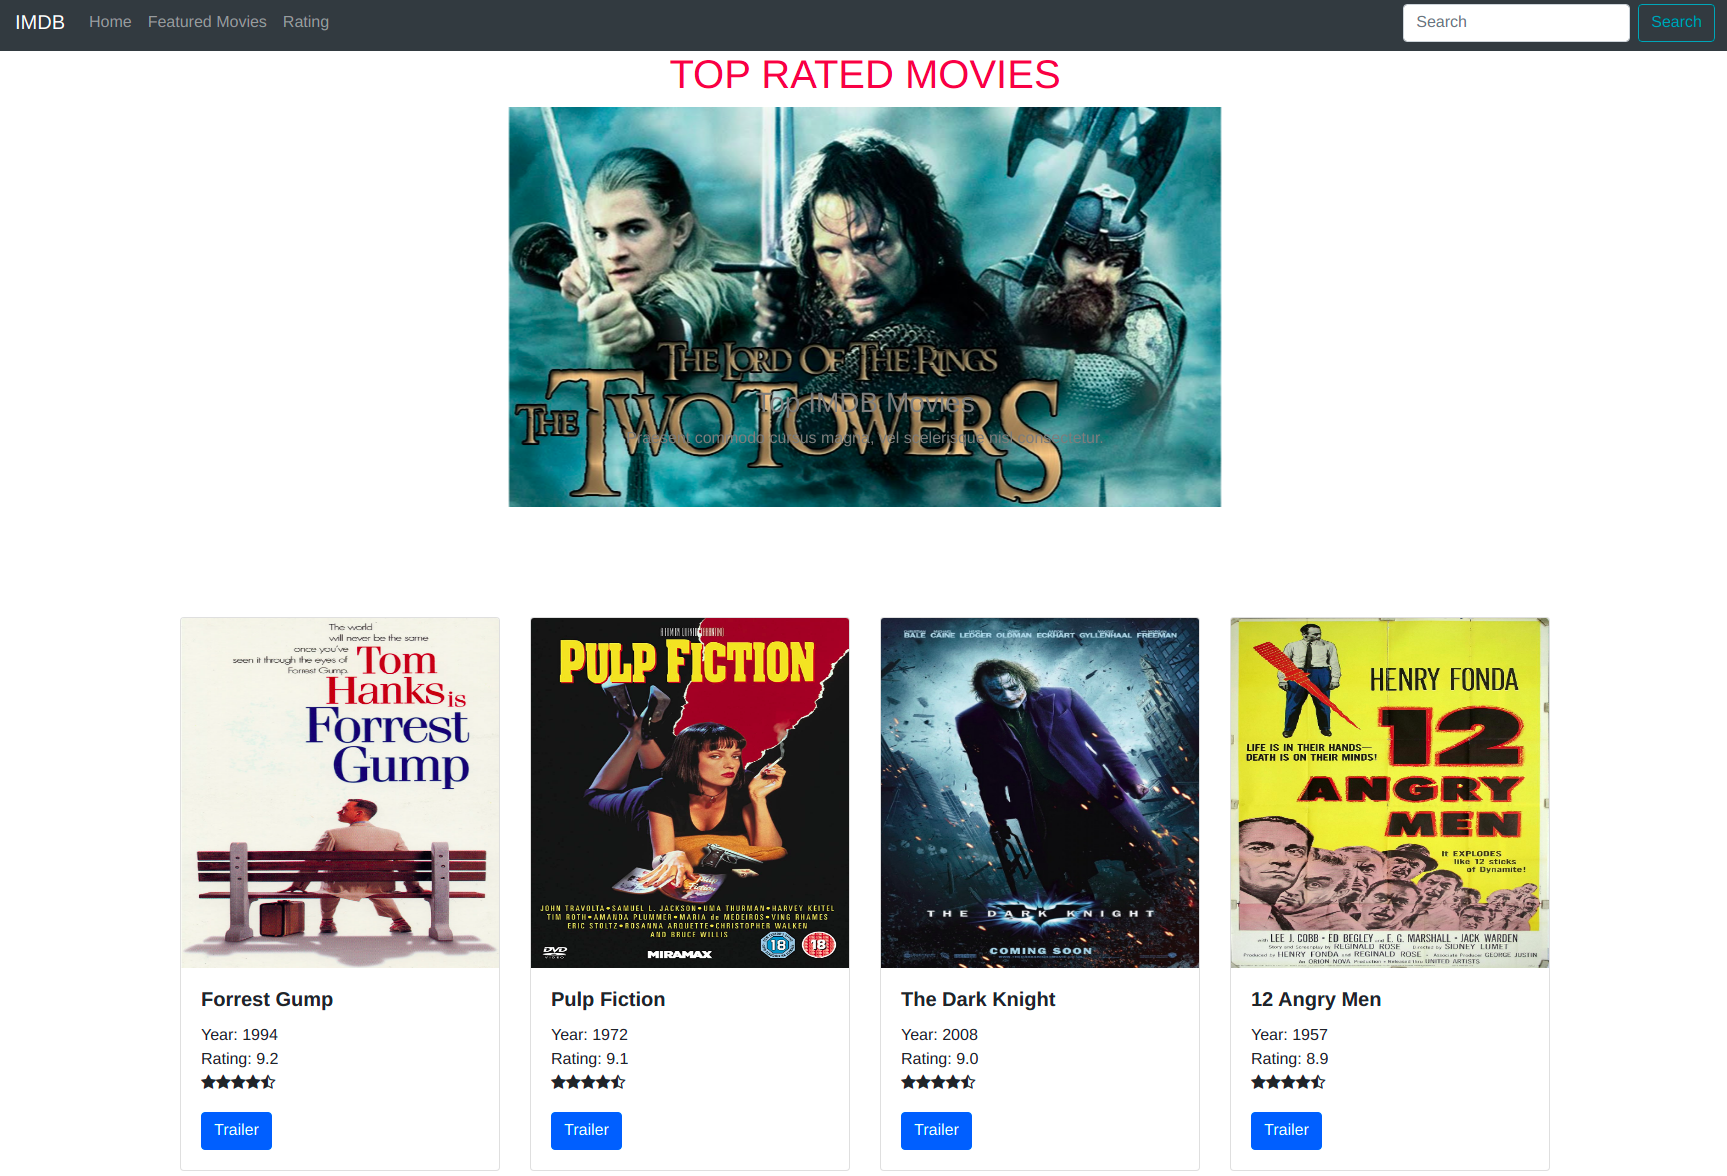Click the 'Top IMDB Movies' carousel caption

pyautogui.click(x=865, y=403)
